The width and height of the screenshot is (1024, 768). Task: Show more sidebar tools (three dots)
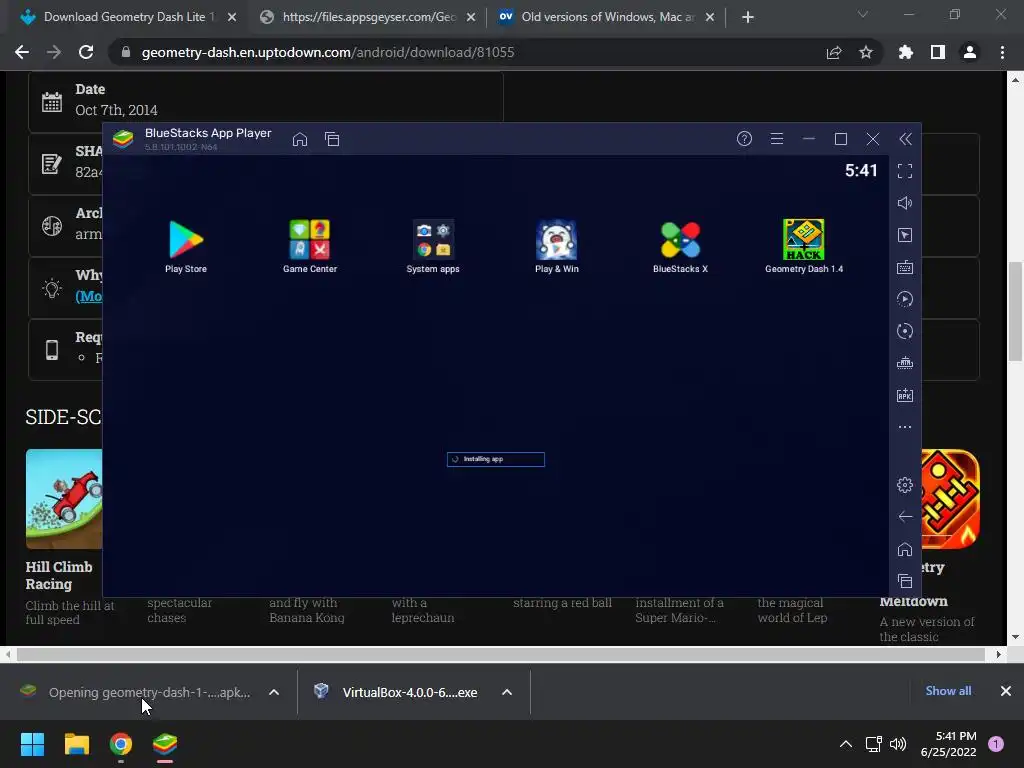[904, 427]
